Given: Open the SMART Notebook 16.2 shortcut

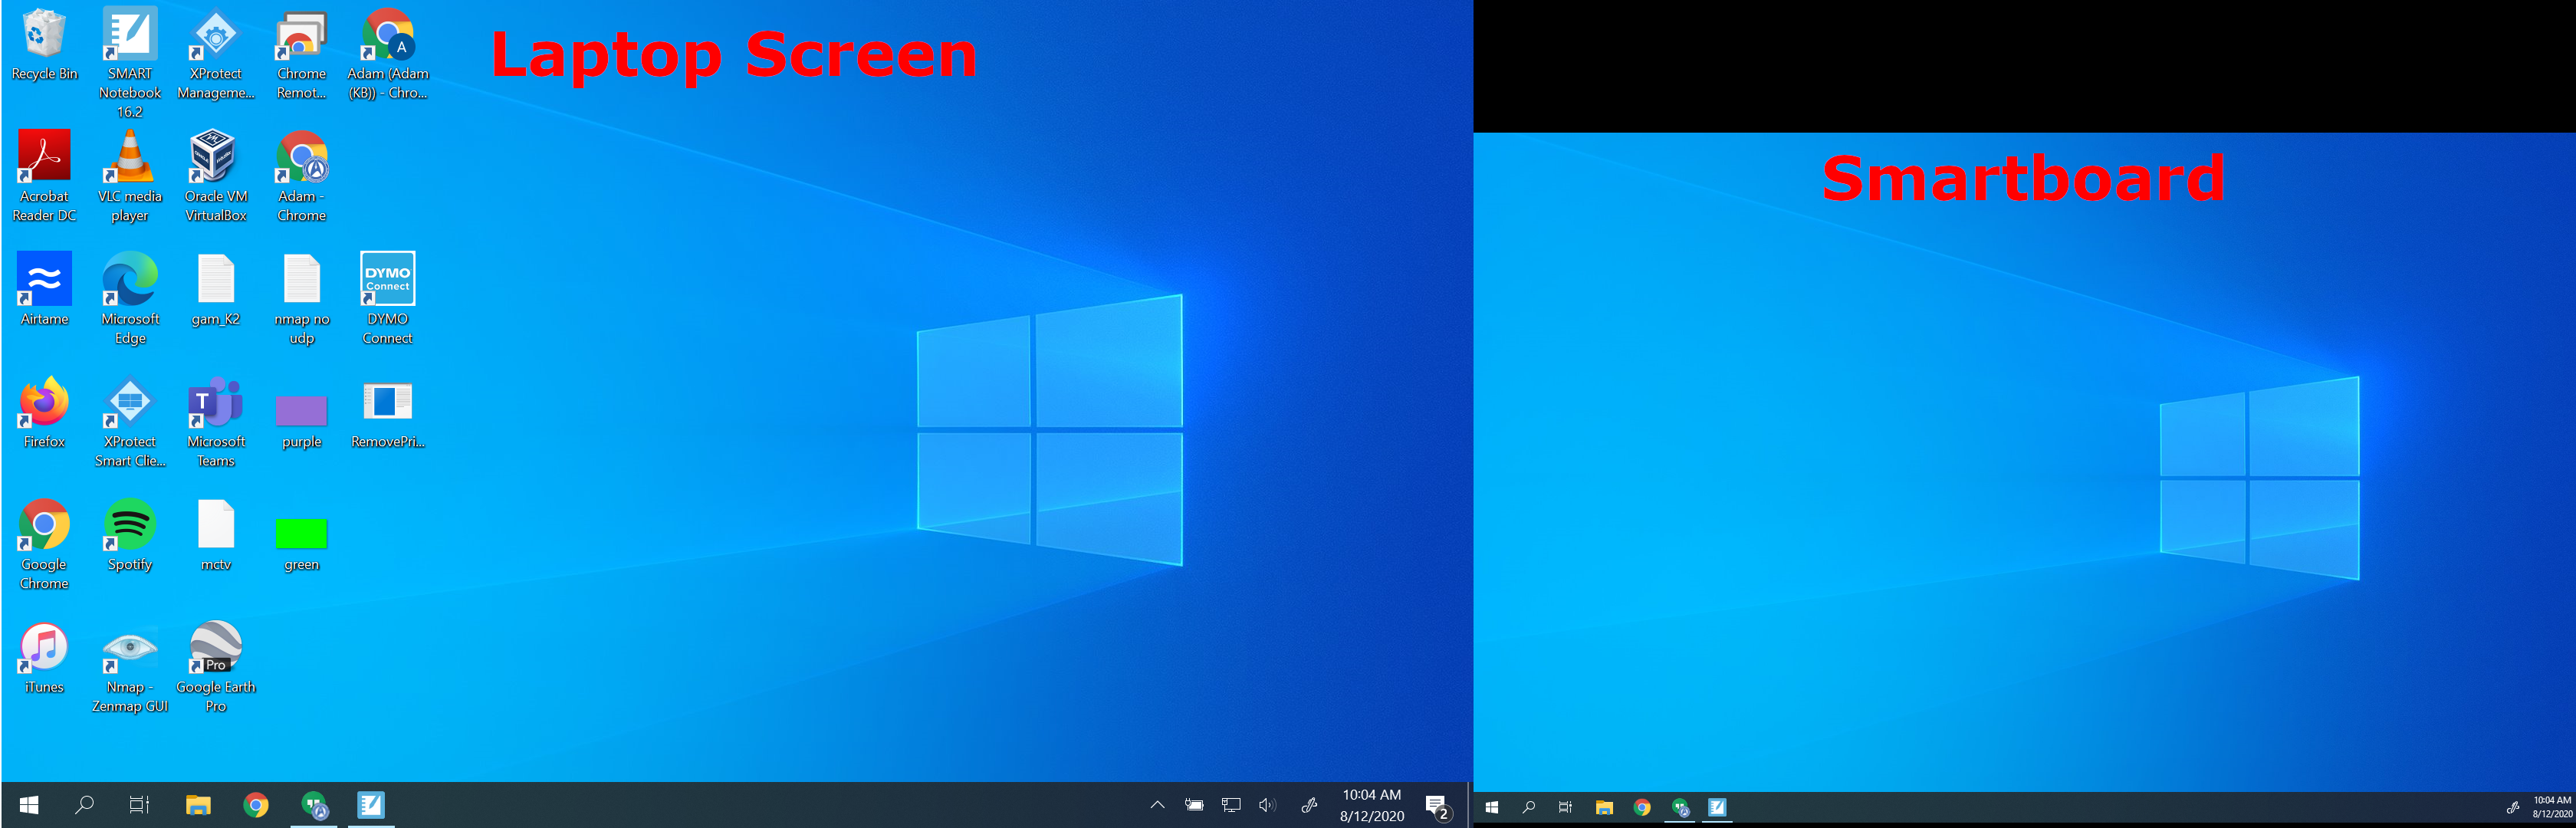Looking at the screenshot, I should tap(130, 35).
